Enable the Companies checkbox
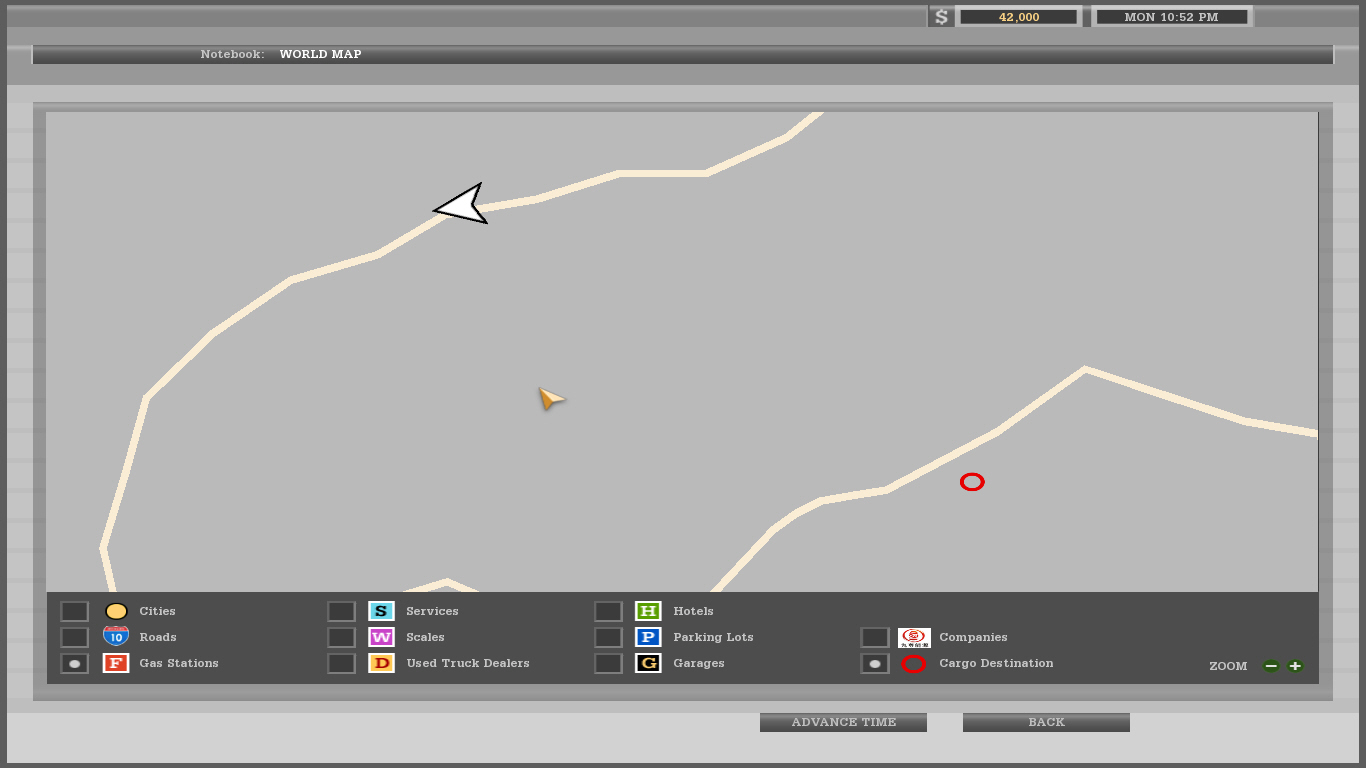This screenshot has height=768, width=1366. coord(874,637)
